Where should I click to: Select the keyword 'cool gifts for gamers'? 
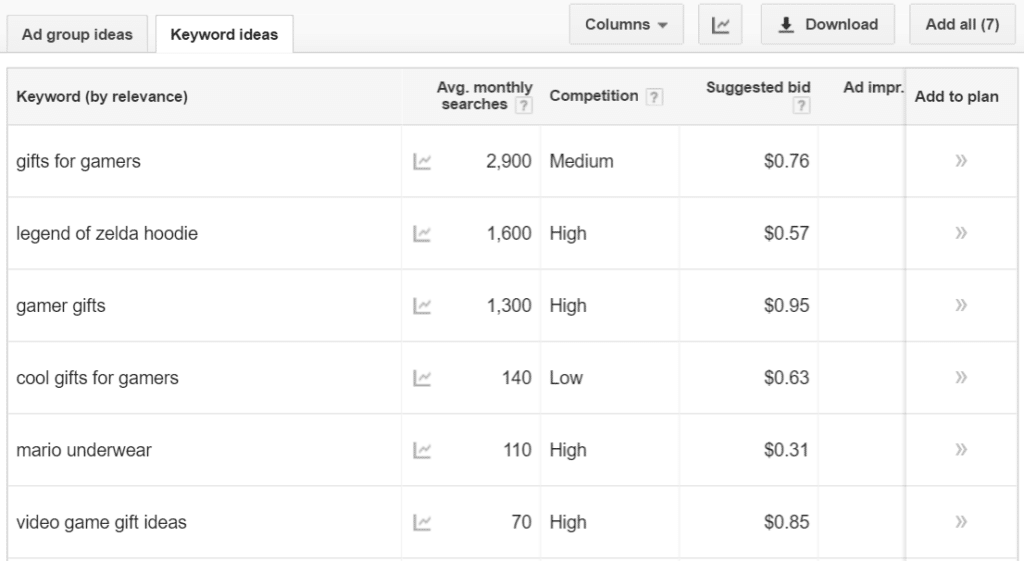(x=97, y=378)
